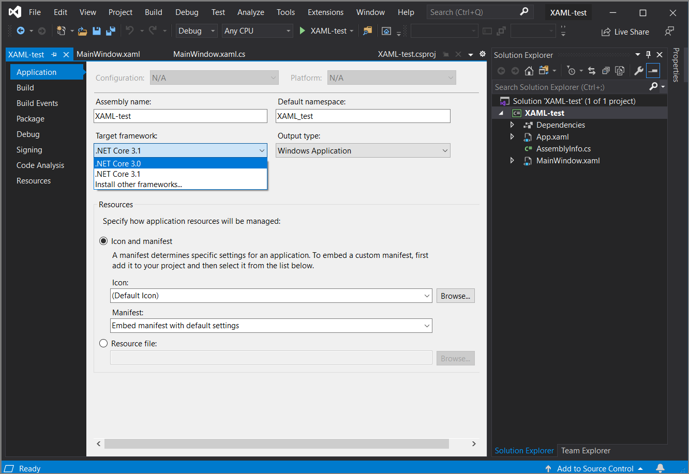
Task: Click the Save All toolbar icon
Action: [x=110, y=31]
